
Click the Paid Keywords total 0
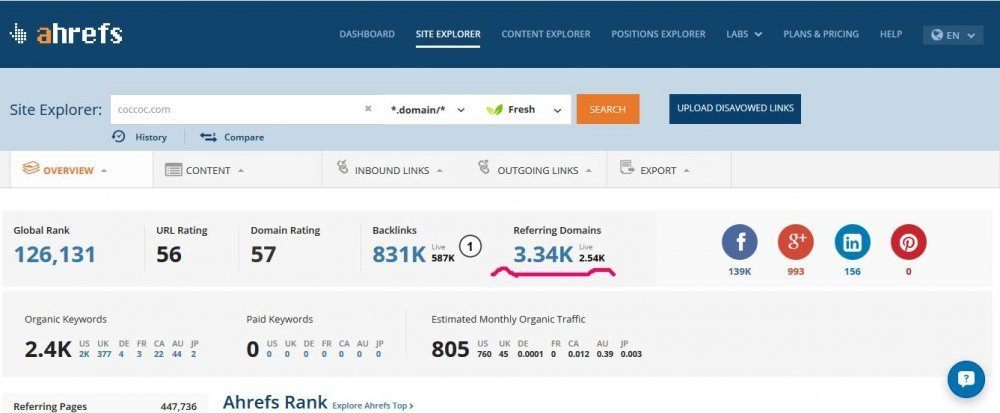(x=253, y=349)
